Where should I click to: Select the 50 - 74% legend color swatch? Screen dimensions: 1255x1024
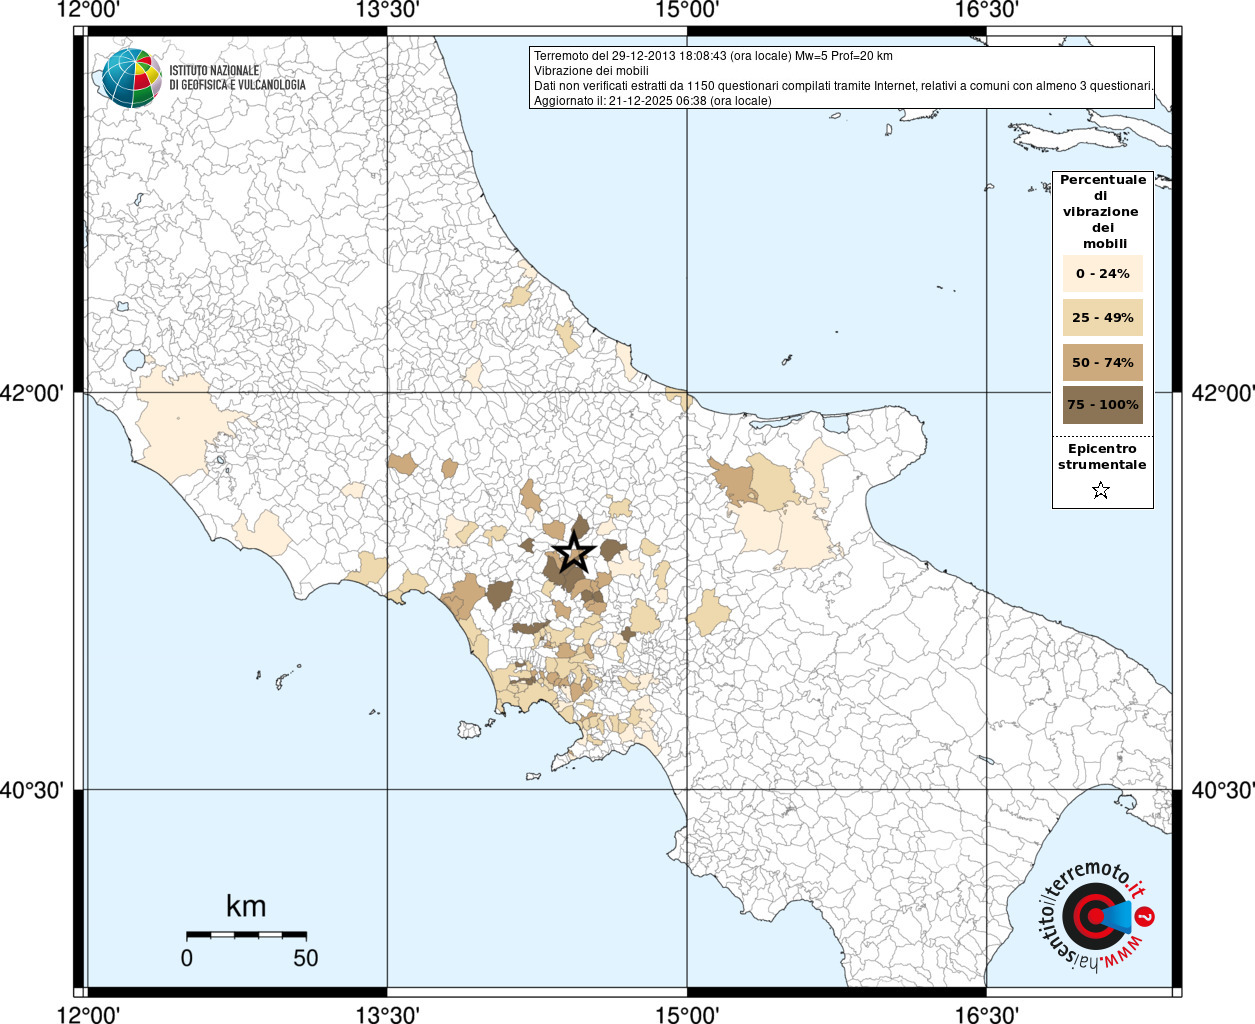[x=1102, y=362]
